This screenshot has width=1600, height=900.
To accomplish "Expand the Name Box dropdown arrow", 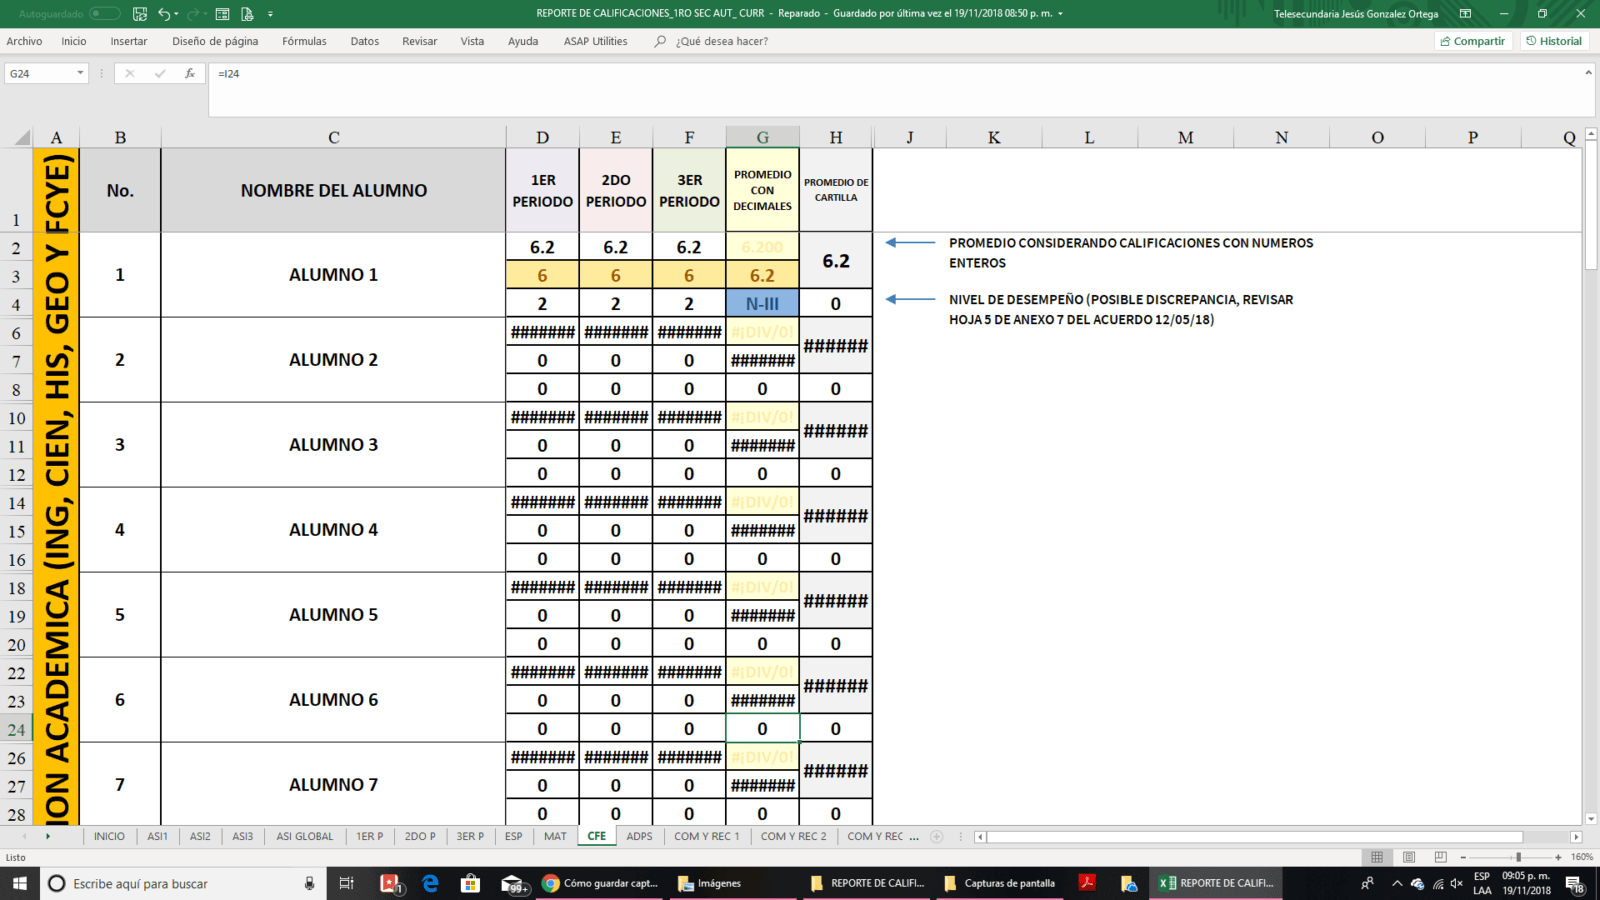I will [80, 73].
